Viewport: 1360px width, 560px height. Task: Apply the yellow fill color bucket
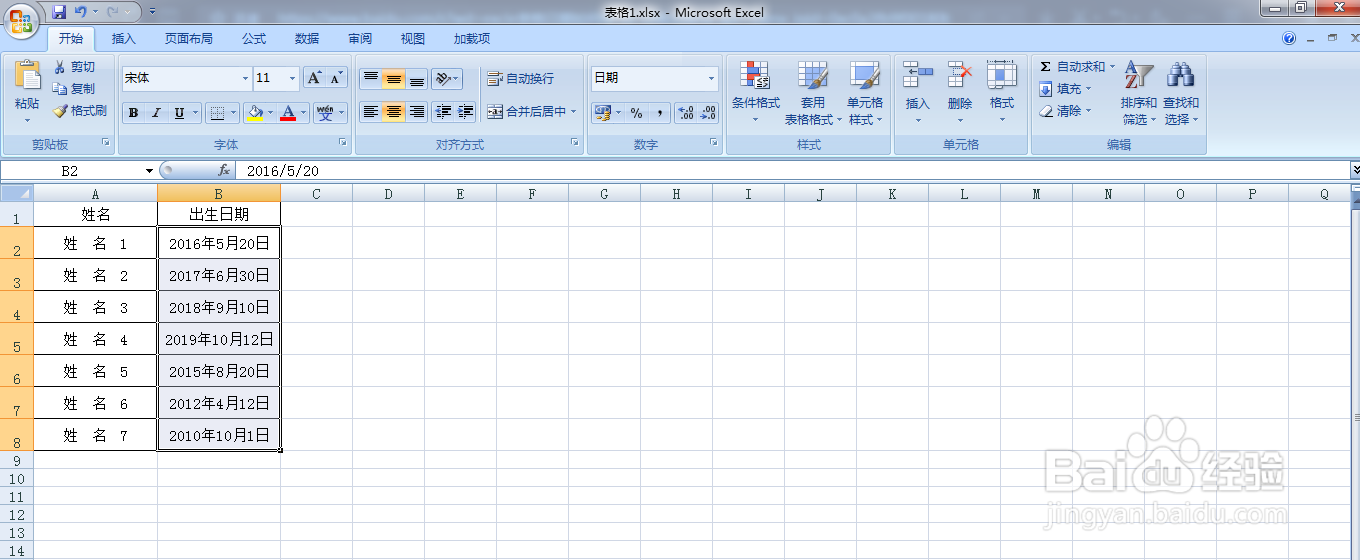[255, 113]
